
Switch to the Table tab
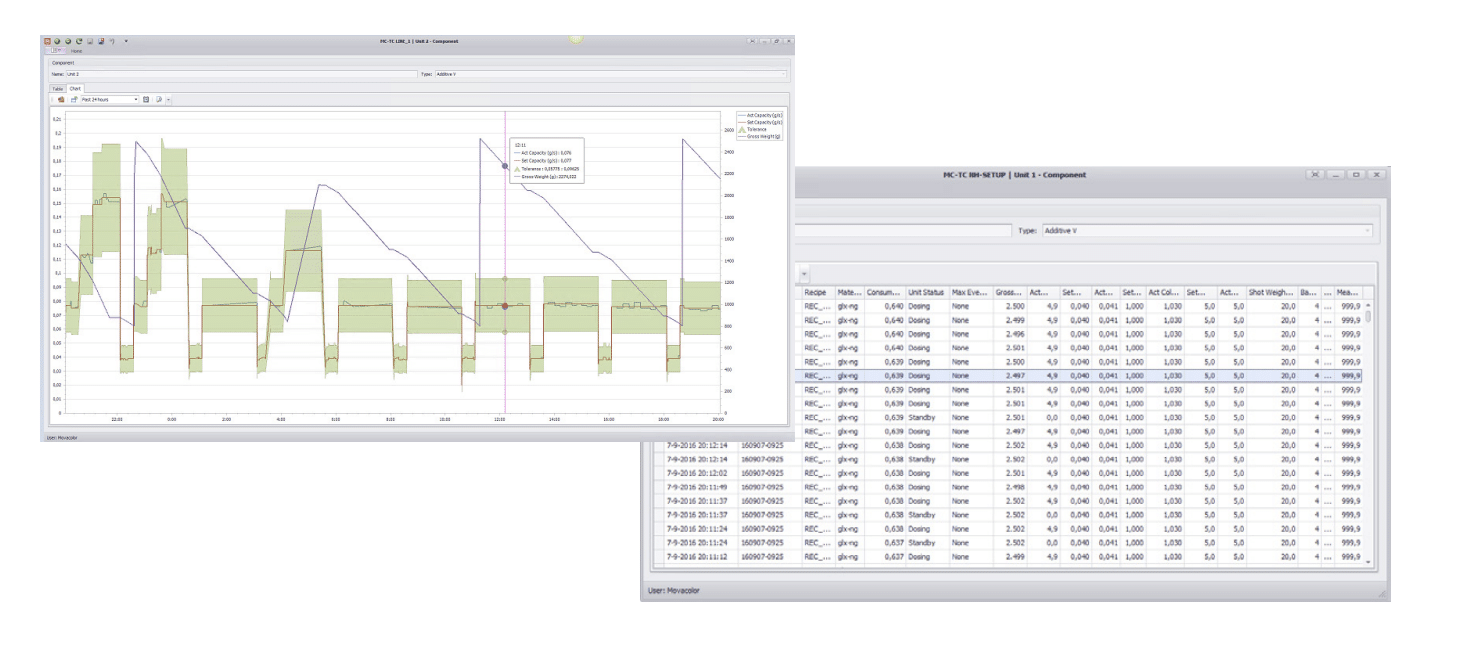(x=57, y=88)
